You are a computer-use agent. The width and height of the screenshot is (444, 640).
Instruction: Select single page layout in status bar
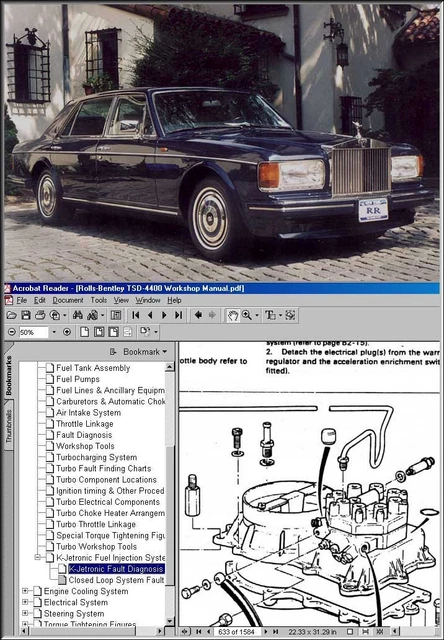(350, 632)
